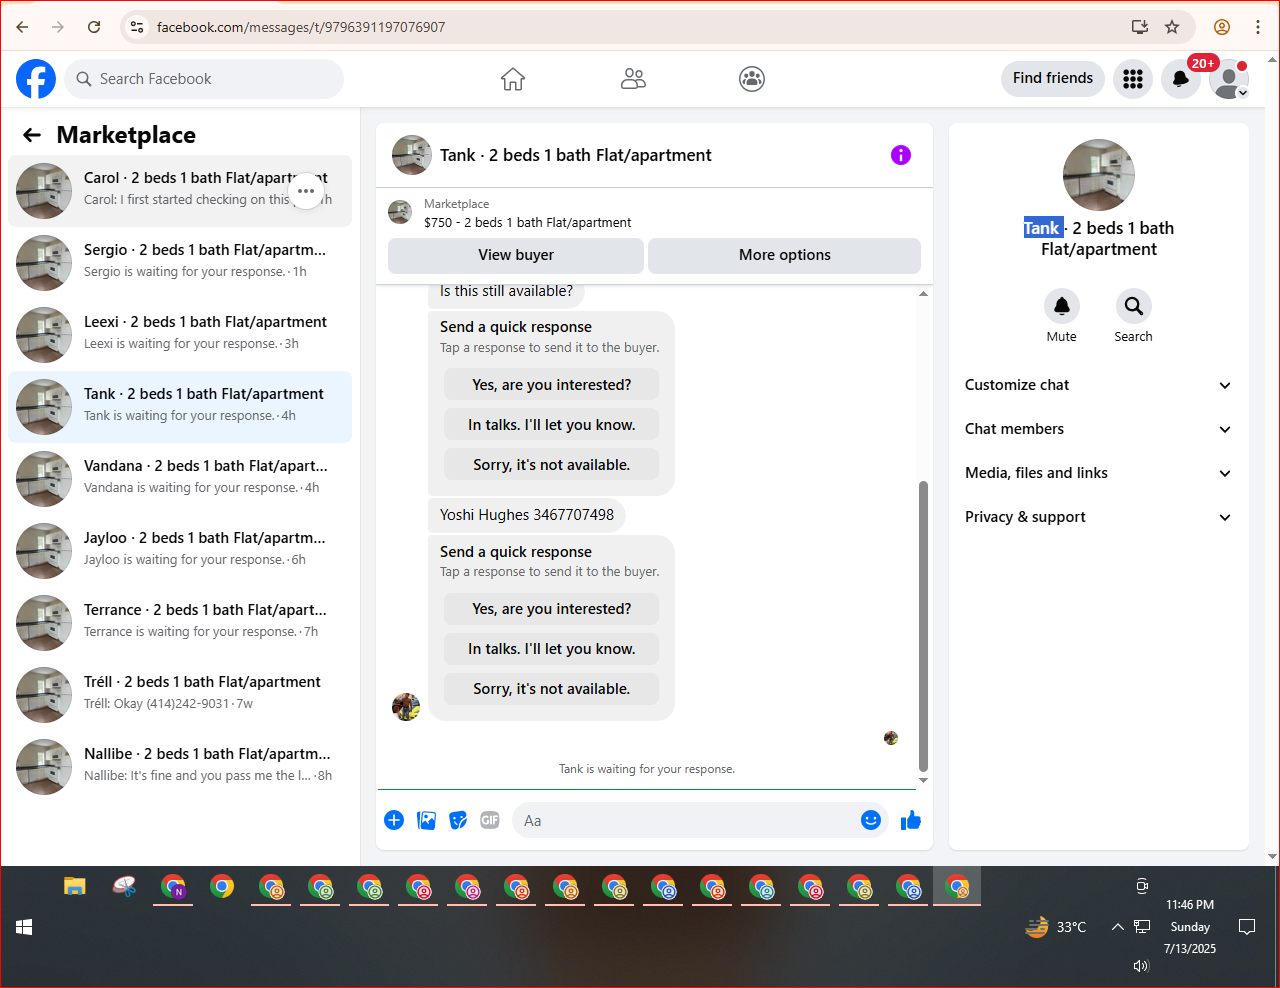This screenshot has width=1280, height=988.
Task: Open Chrome three-dot menu
Action: tap(1258, 27)
